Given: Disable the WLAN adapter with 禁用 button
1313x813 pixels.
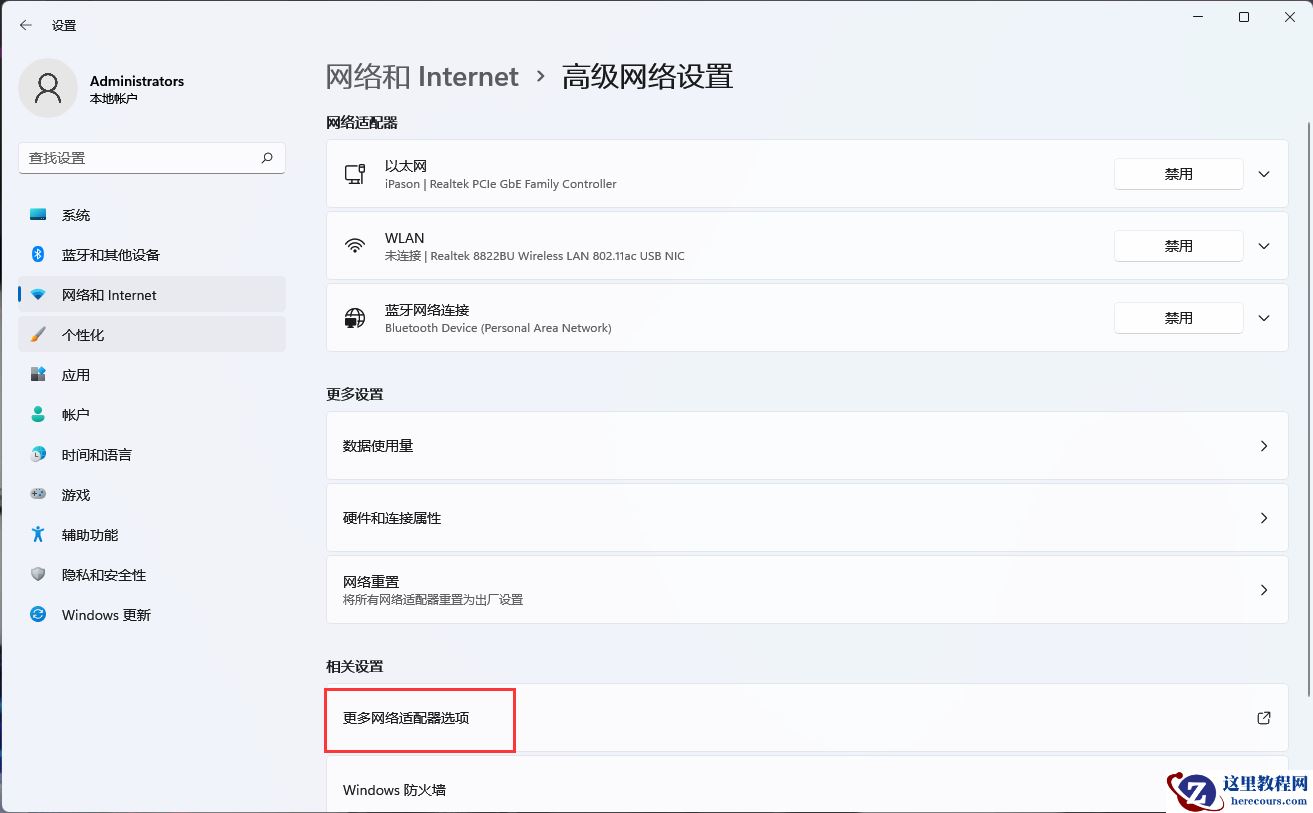Looking at the screenshot, I should coord(1178,245).
